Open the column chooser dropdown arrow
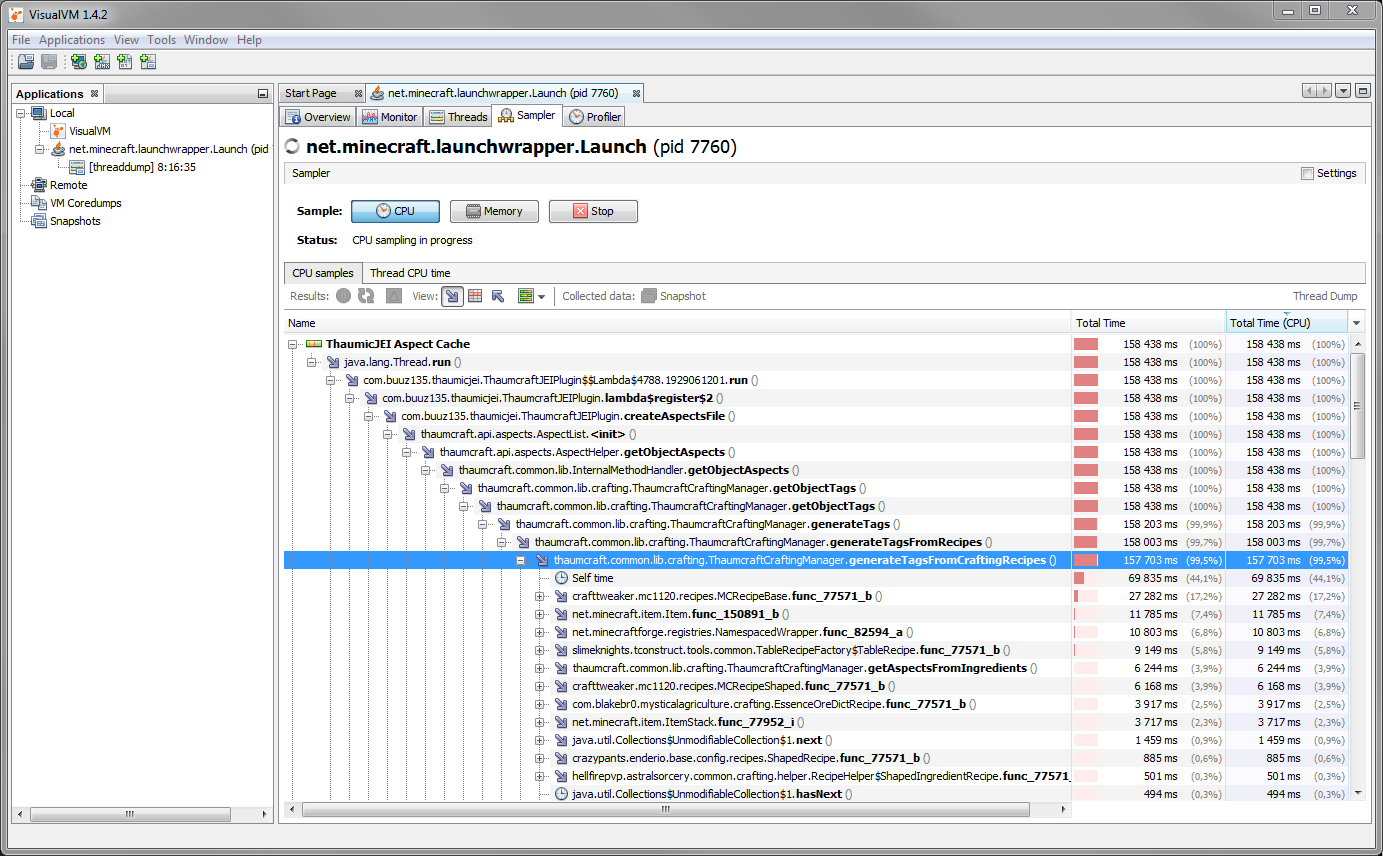Viewport: 1383px width, 856px height. pos(1357,323)
